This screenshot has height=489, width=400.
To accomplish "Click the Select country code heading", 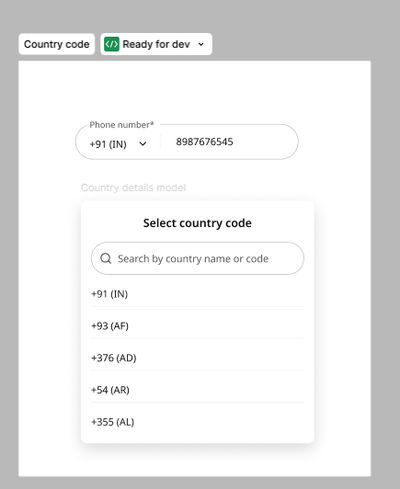I will point(197,223).
